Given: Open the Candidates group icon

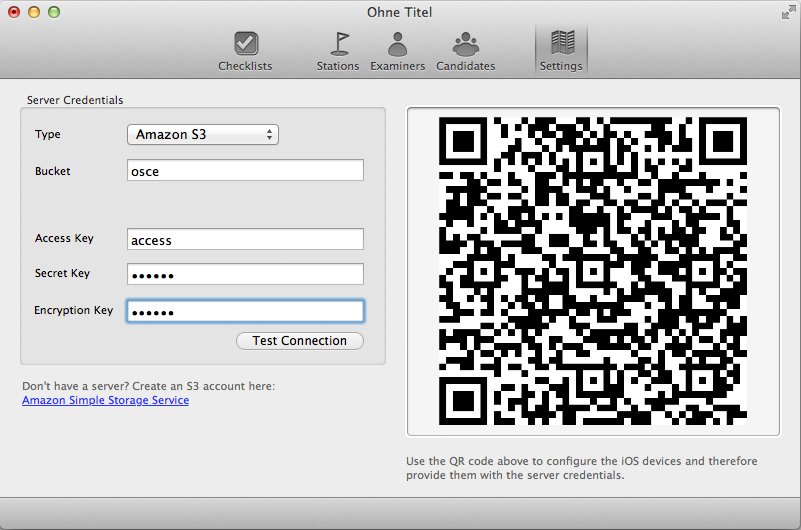Looking at the screenshot, I should coord(465,44).
